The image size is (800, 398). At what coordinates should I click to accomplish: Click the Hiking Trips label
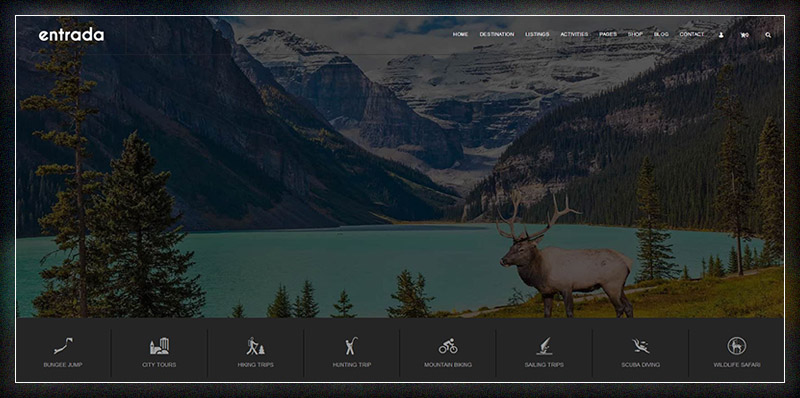256,365
